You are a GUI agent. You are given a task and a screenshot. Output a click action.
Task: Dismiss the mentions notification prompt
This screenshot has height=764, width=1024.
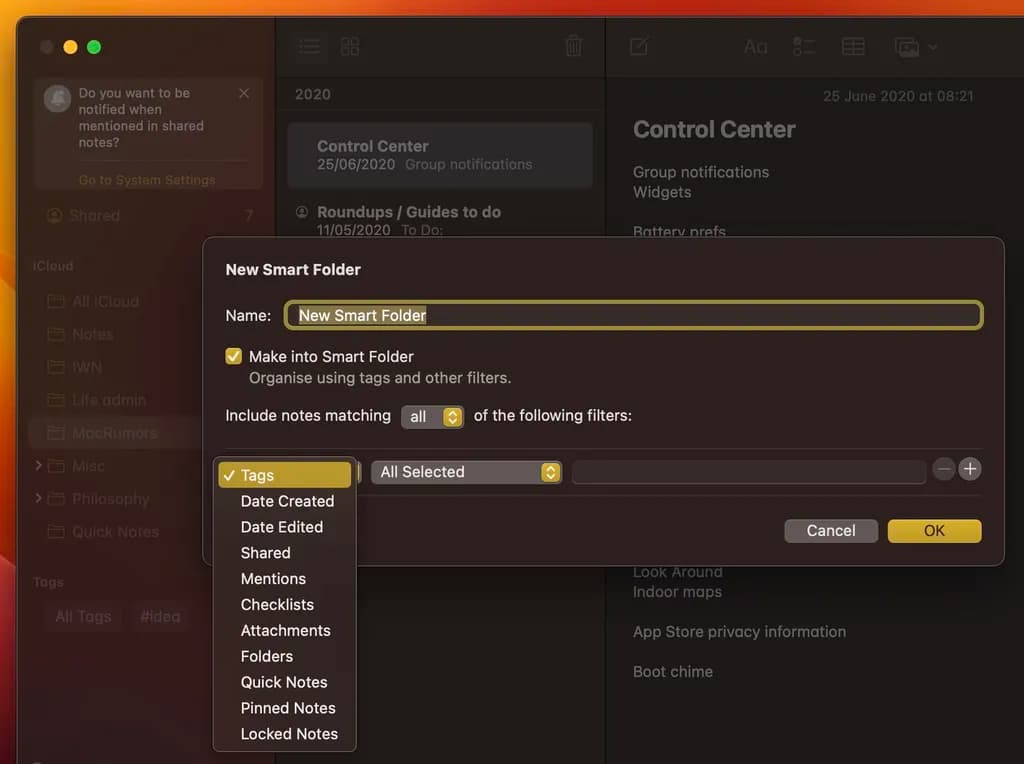pyautogui.click(x=244, y=93)
